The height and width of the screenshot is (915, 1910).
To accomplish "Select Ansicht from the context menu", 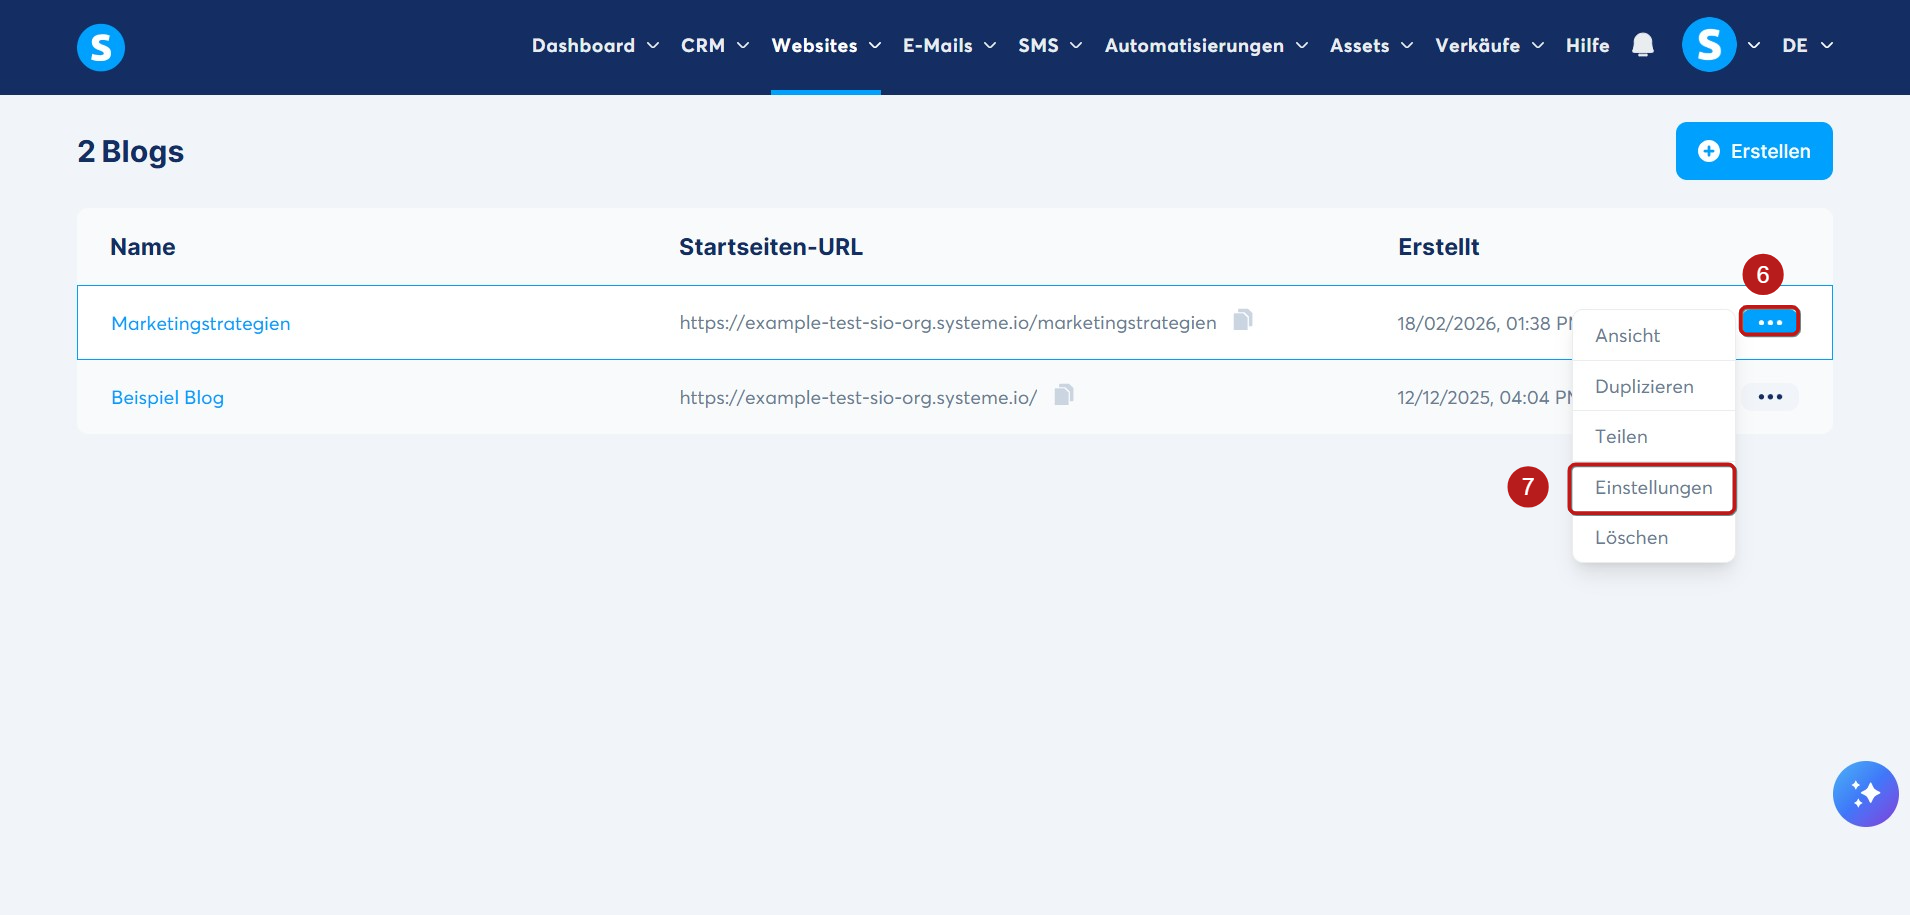I will pos(1654,336).
